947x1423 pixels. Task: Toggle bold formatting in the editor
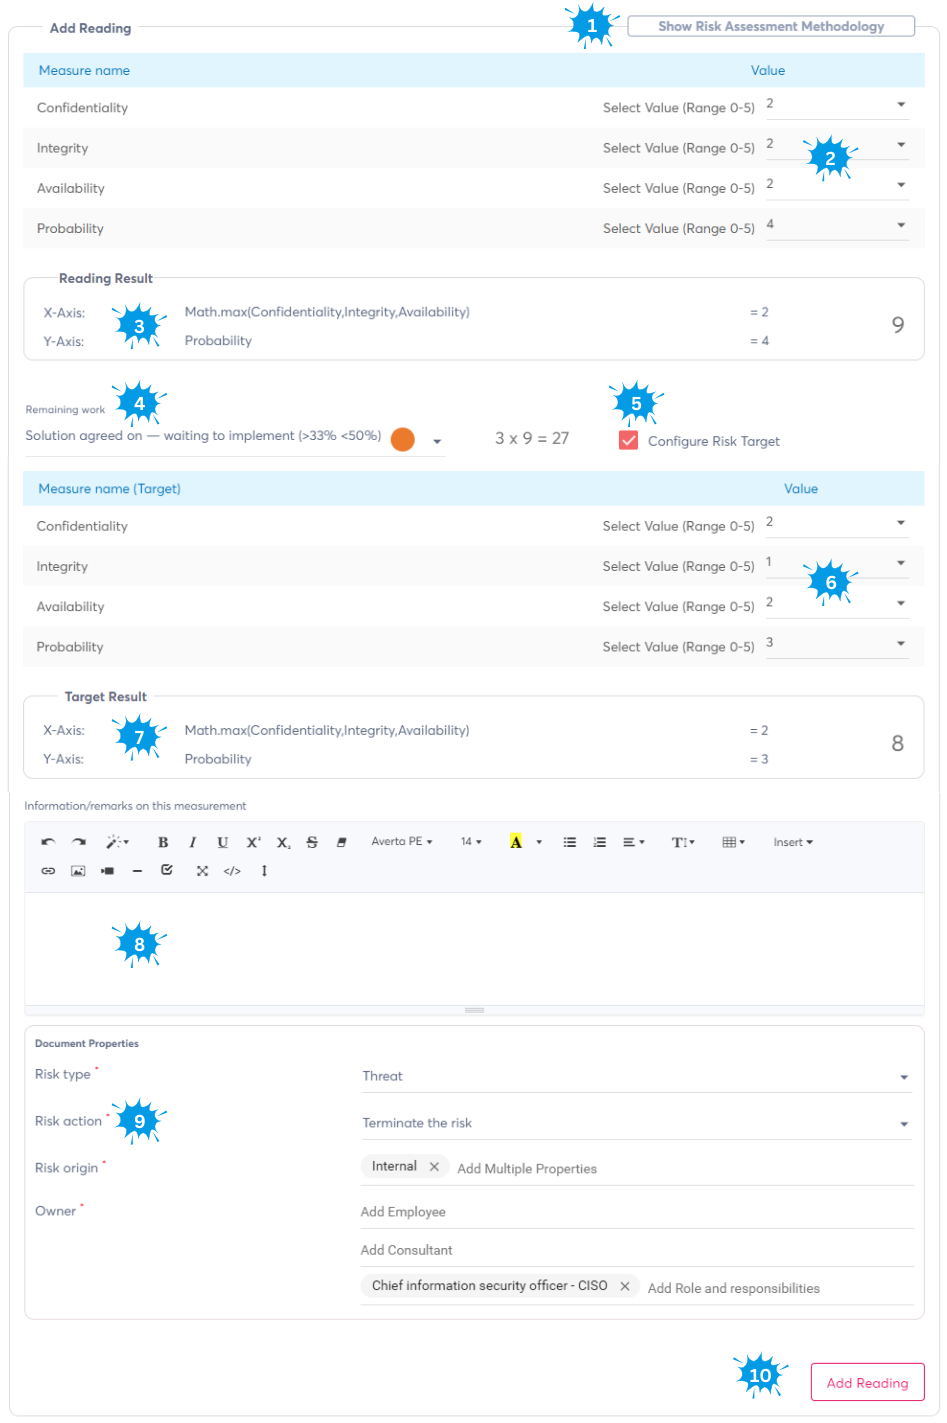point(163,842)
